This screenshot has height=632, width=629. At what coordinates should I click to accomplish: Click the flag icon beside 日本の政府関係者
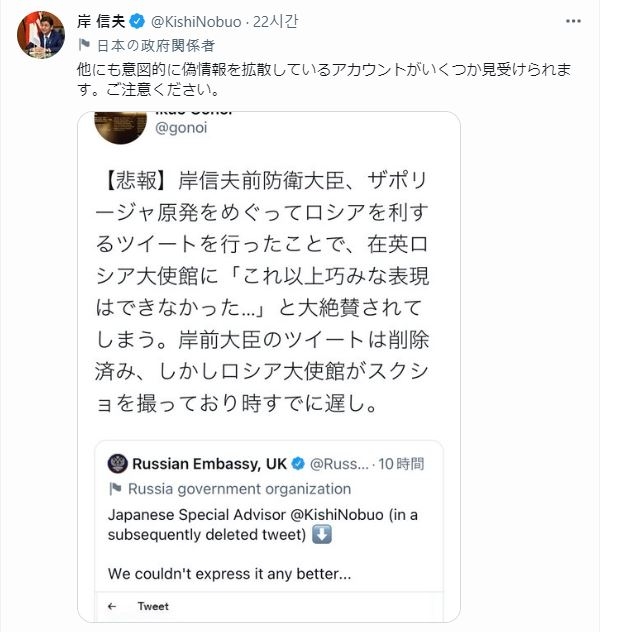[x=85, y=45]
